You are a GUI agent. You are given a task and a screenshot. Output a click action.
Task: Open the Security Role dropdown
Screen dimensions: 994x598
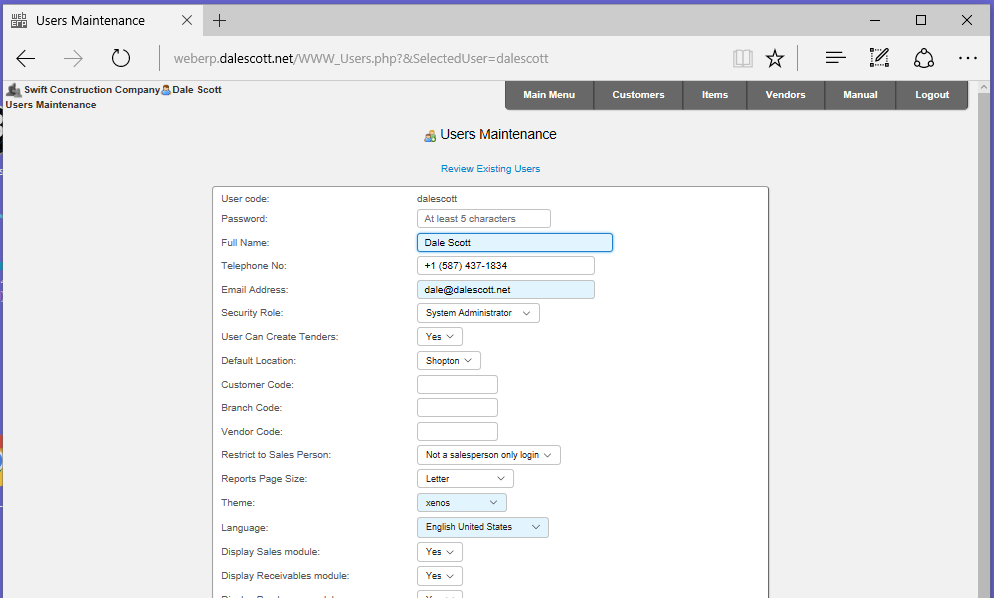[x=478, y=313]
